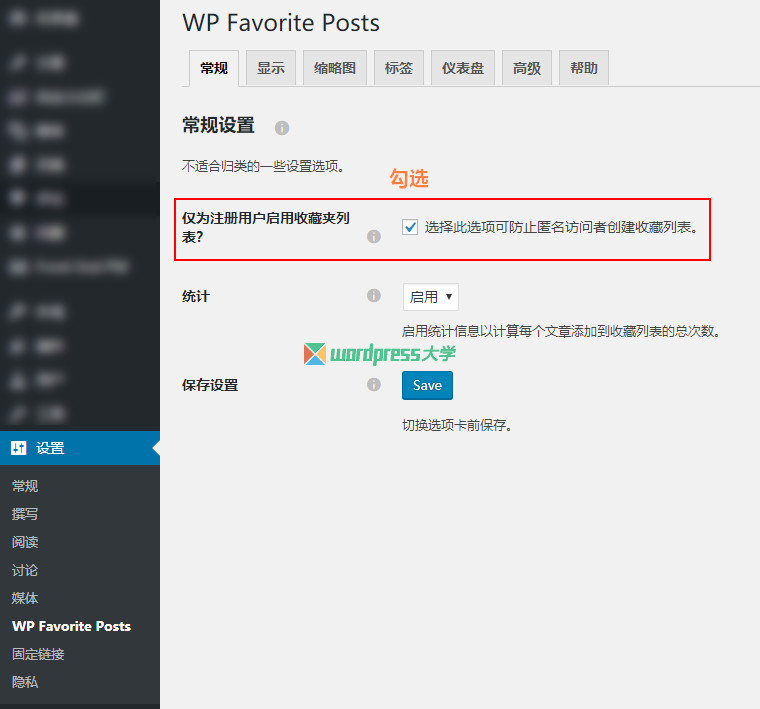The width and height of the screenshot is (760, 709).
Task: Go to the 仪表盘 tab
Action: (463, 68)
